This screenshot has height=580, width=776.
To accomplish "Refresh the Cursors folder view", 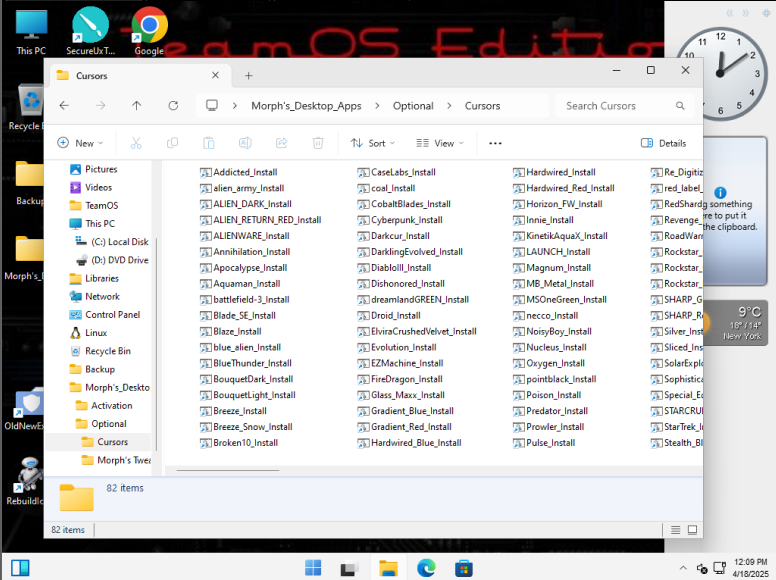I will [x=173, y=105].
